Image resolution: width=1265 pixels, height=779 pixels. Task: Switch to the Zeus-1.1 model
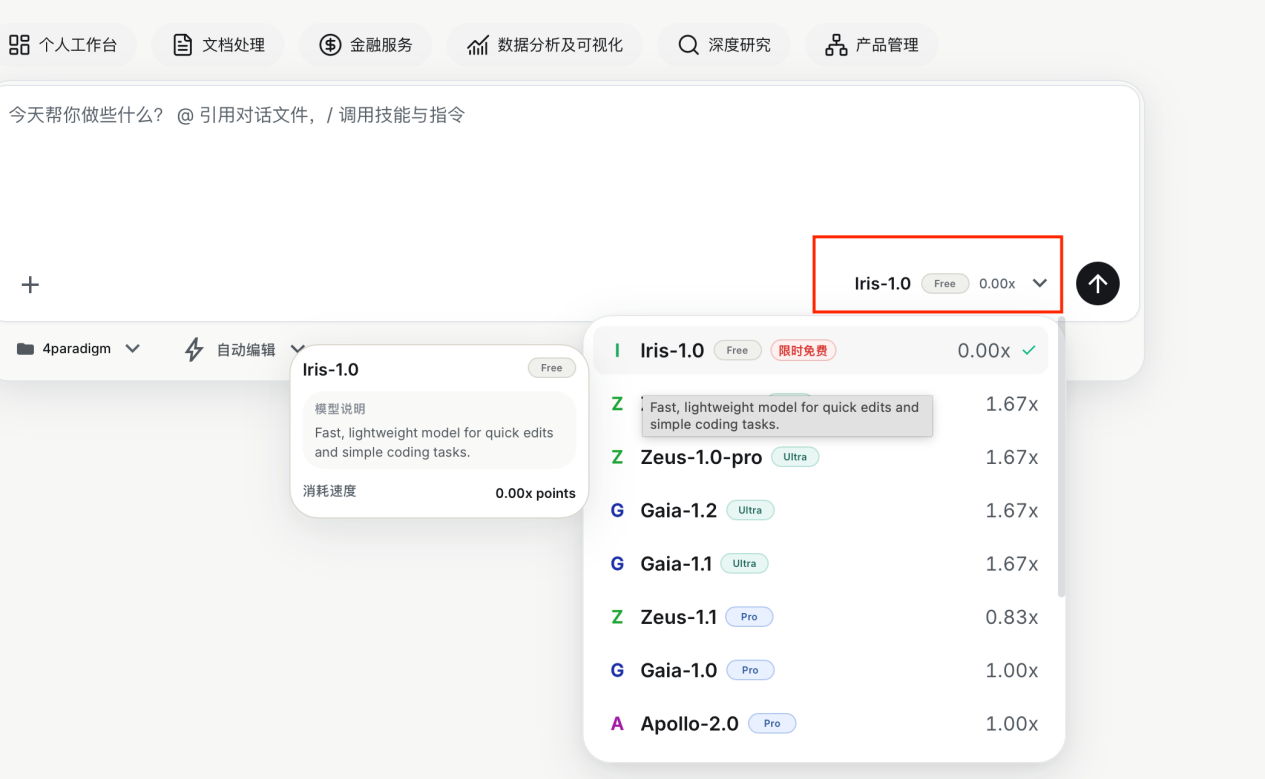[820, 617]
